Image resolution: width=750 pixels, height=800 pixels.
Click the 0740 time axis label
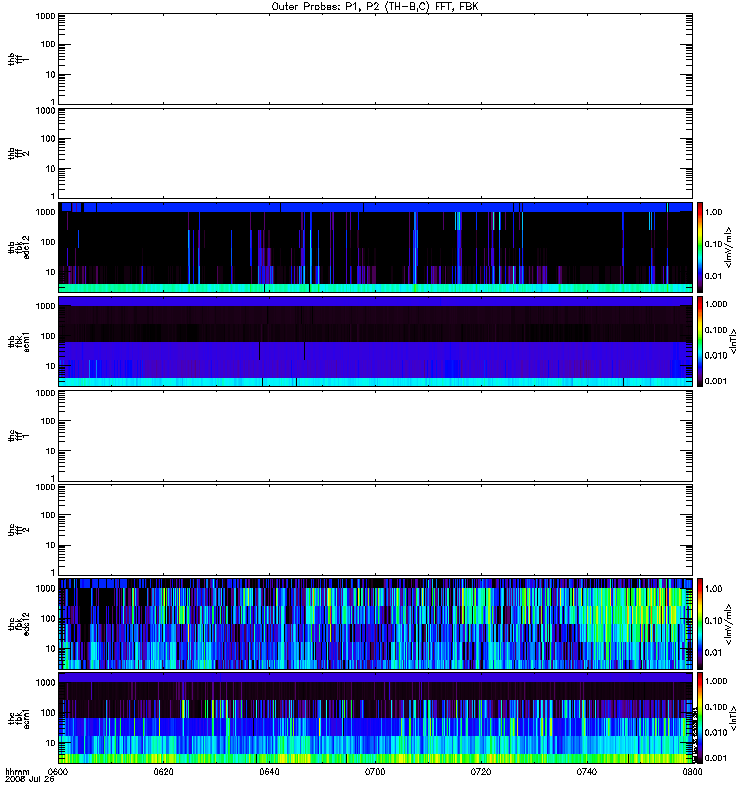click(x=587, y=772)
